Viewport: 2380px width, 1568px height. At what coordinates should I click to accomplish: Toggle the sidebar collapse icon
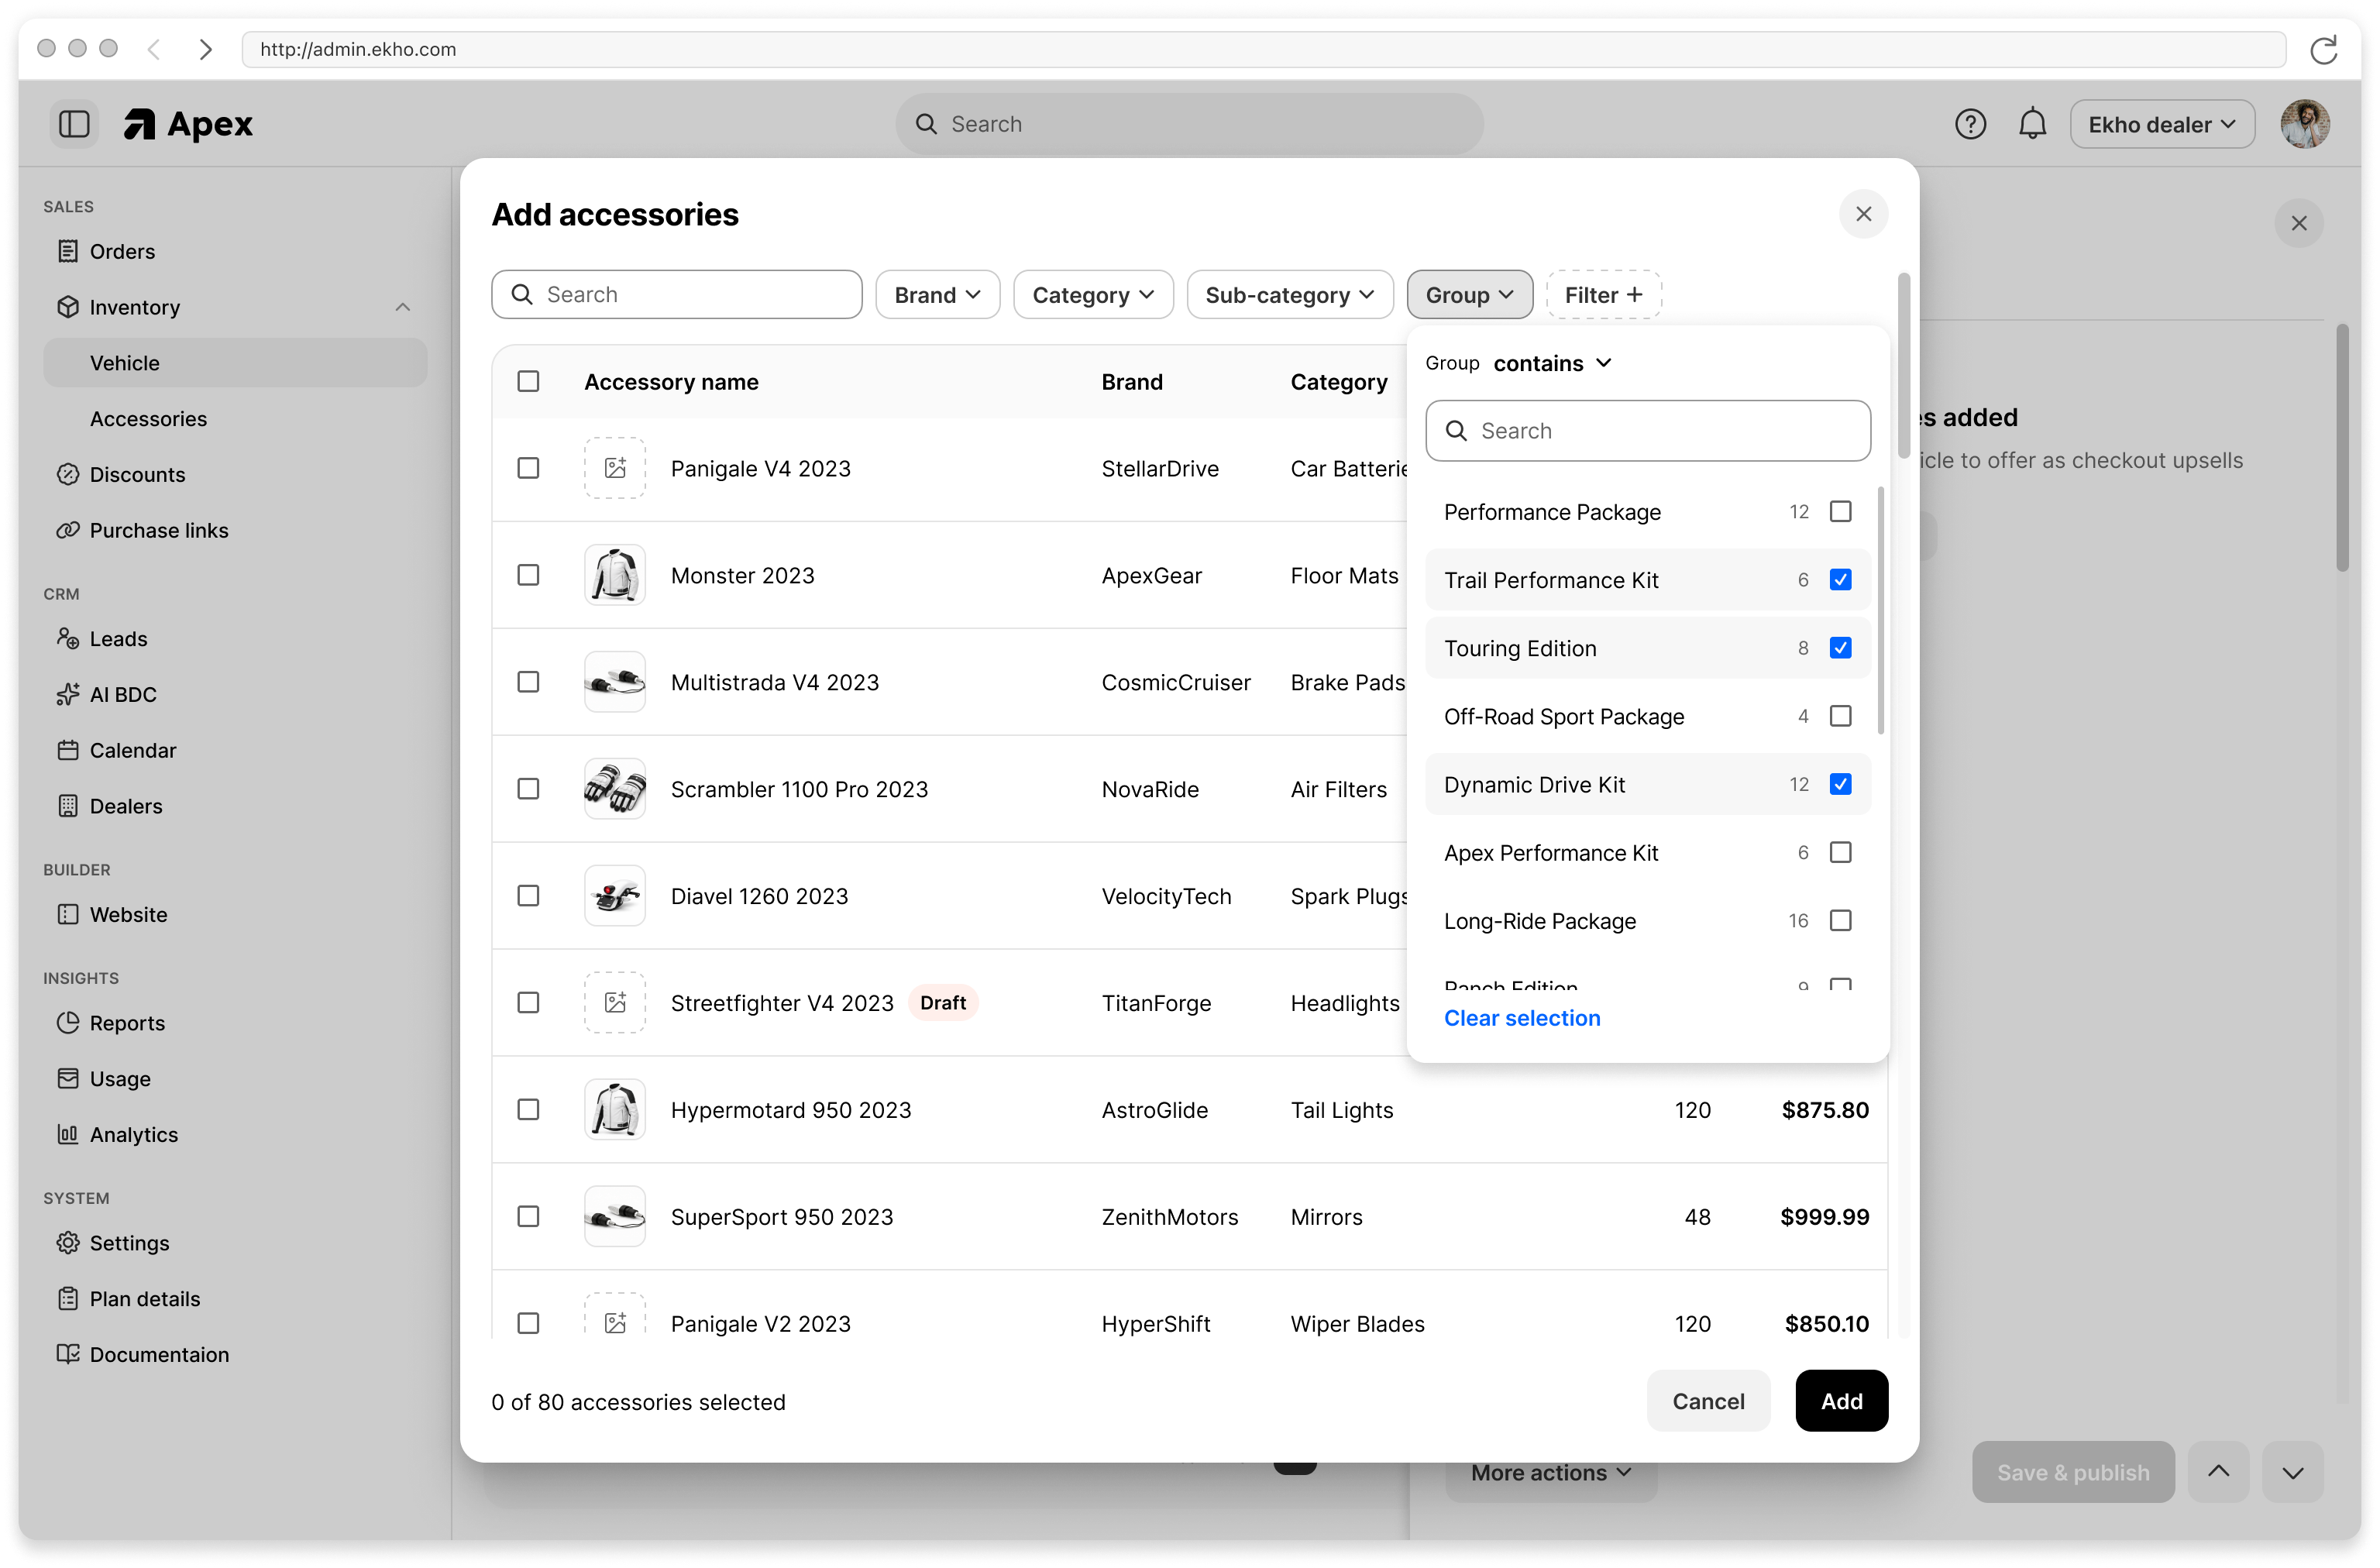(74, 123)
